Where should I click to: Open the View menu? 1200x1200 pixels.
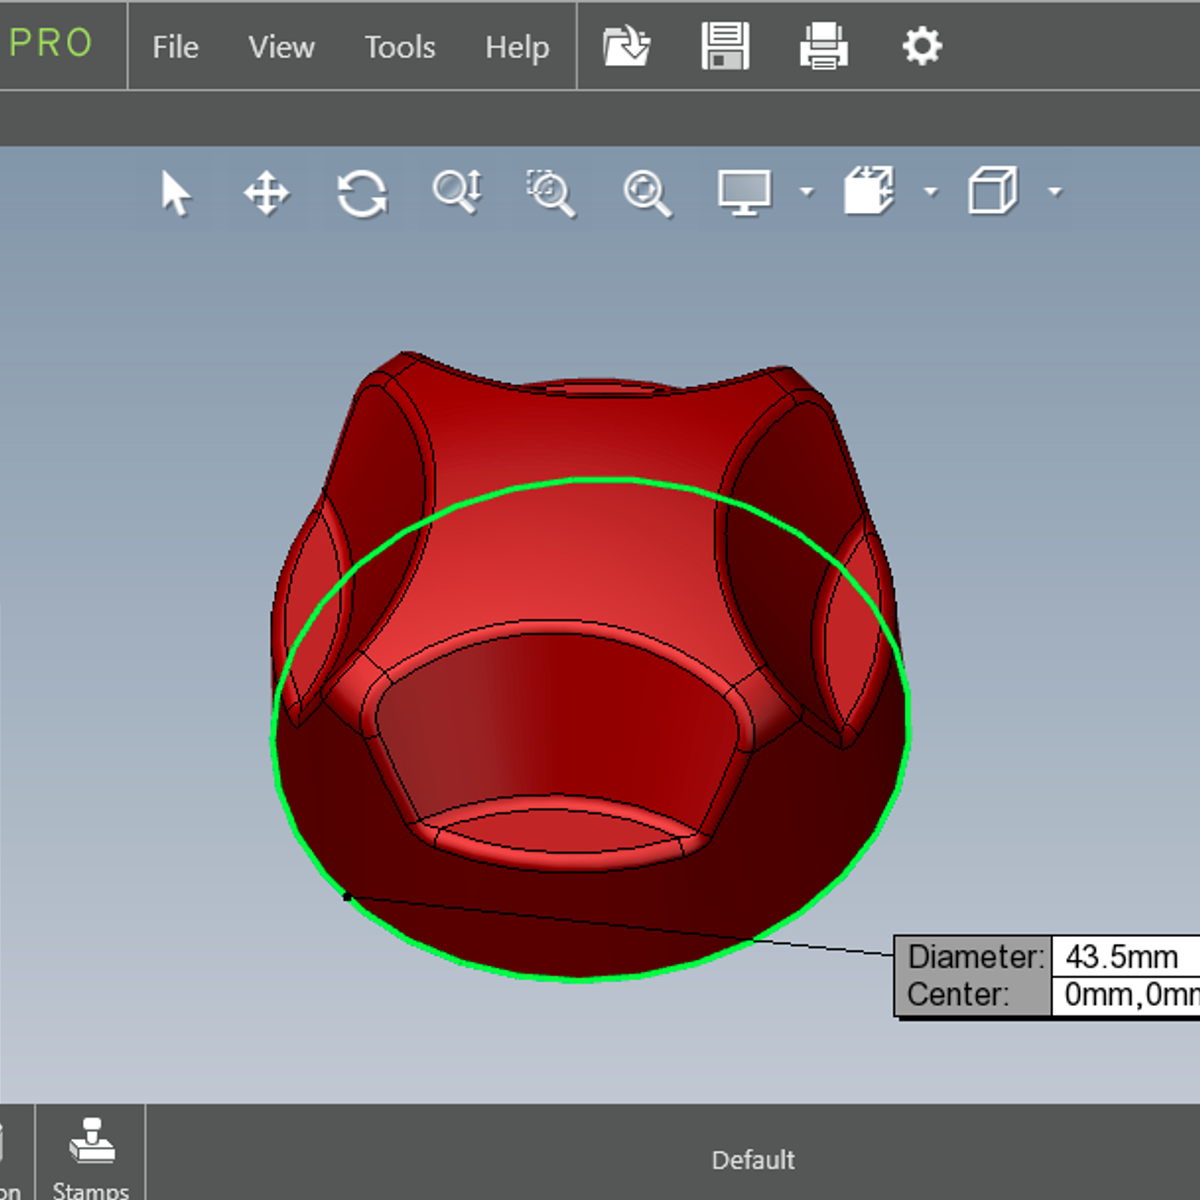281,47
